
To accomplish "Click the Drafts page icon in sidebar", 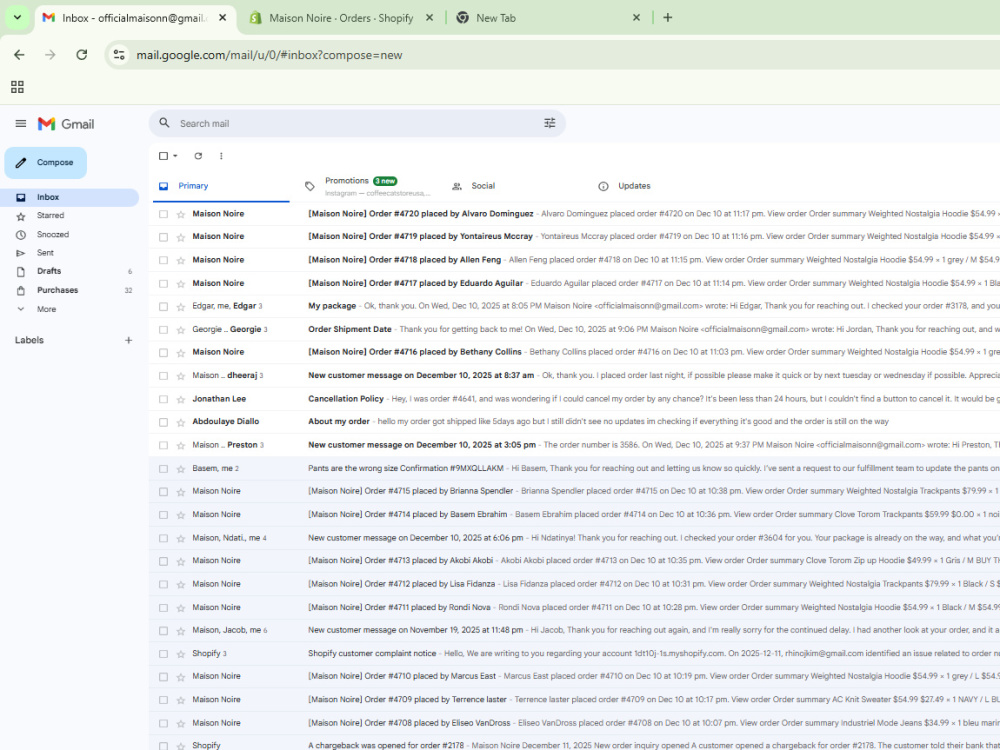I will click(x=21, y=272).
